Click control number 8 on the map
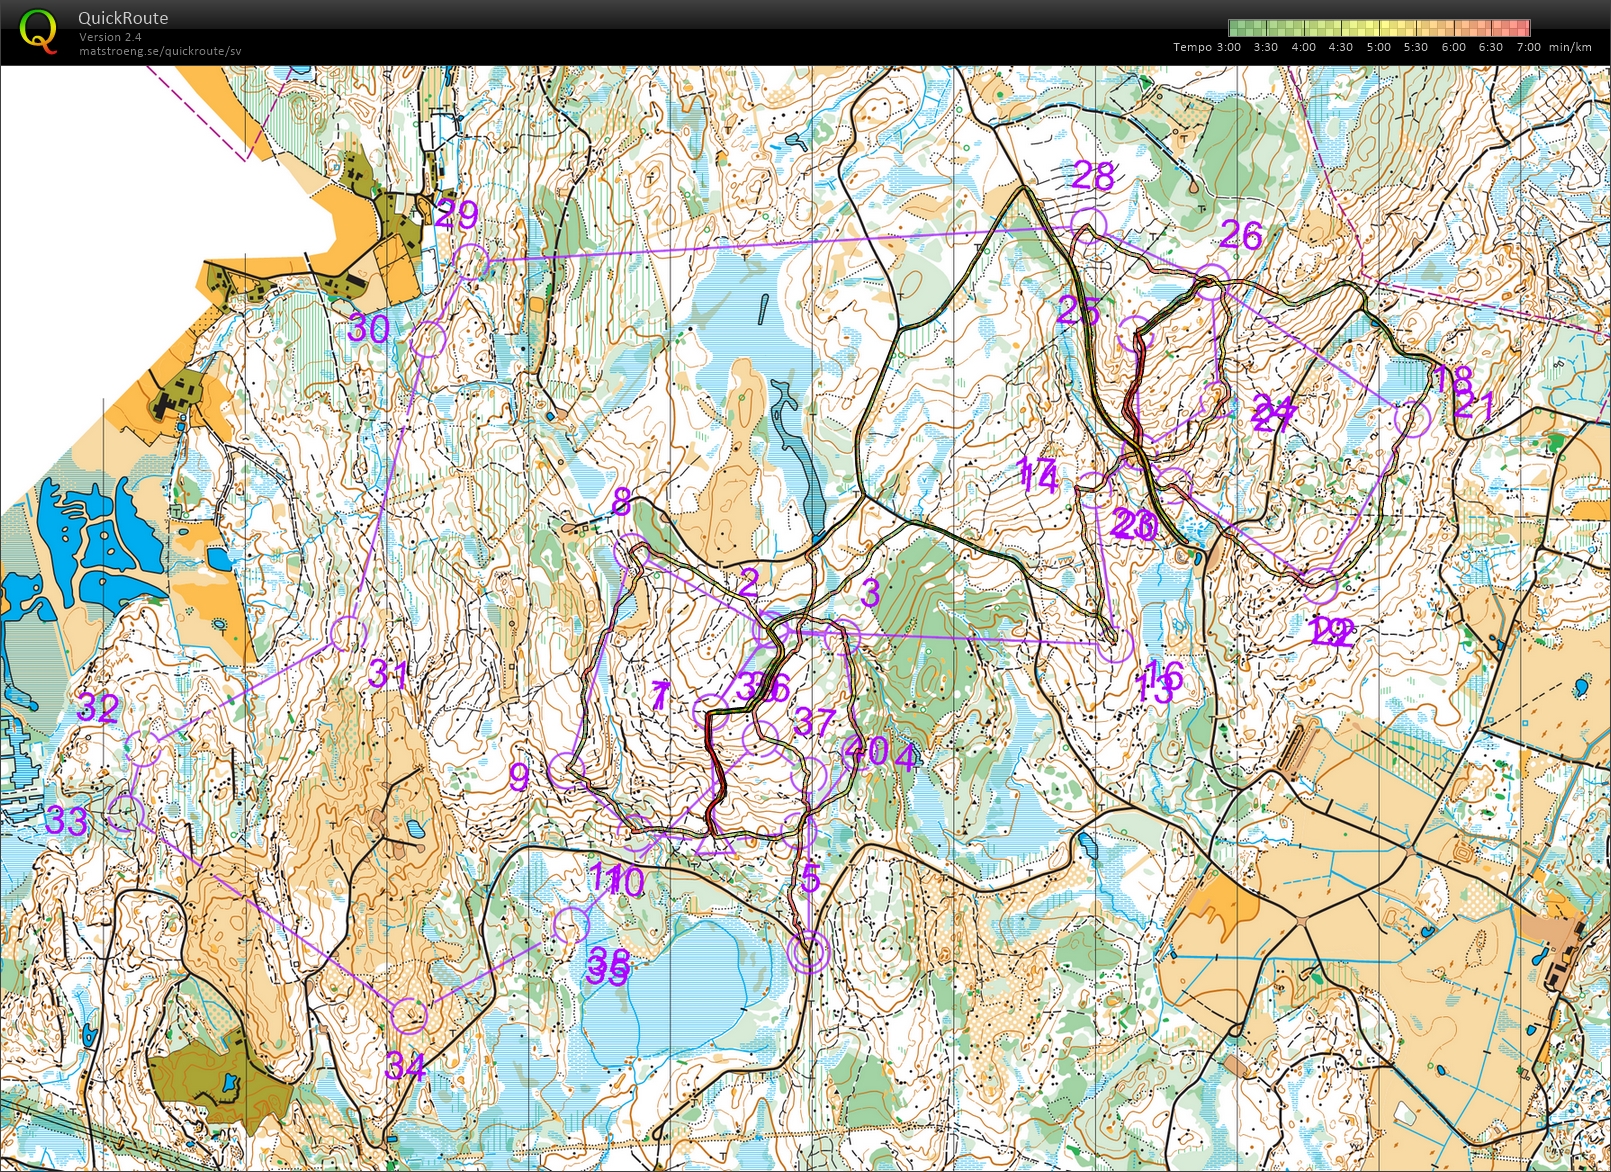This screenshot has height=1172, width=1611. (x=621, y=501)
